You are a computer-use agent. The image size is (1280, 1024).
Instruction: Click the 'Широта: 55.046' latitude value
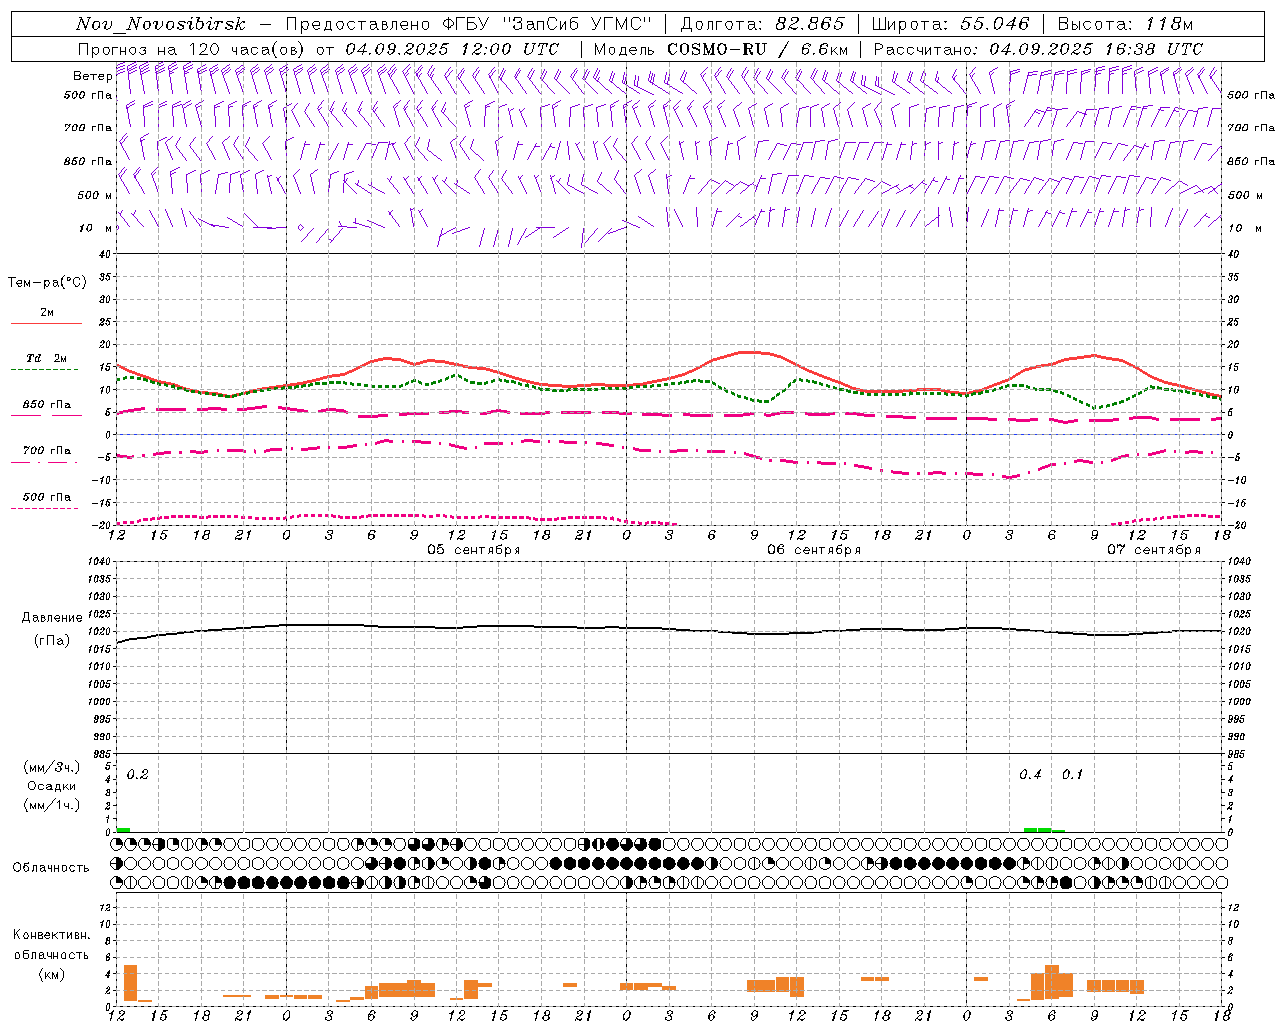[x=950, y=25]
